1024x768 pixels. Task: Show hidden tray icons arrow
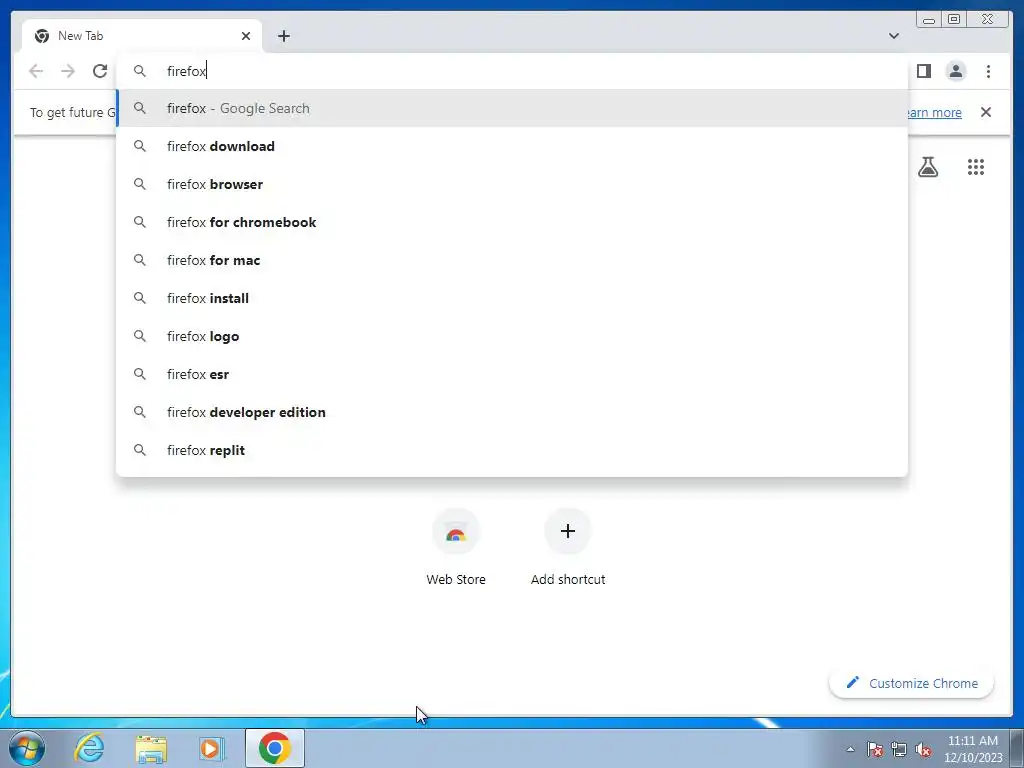click(x=850, y=749)
